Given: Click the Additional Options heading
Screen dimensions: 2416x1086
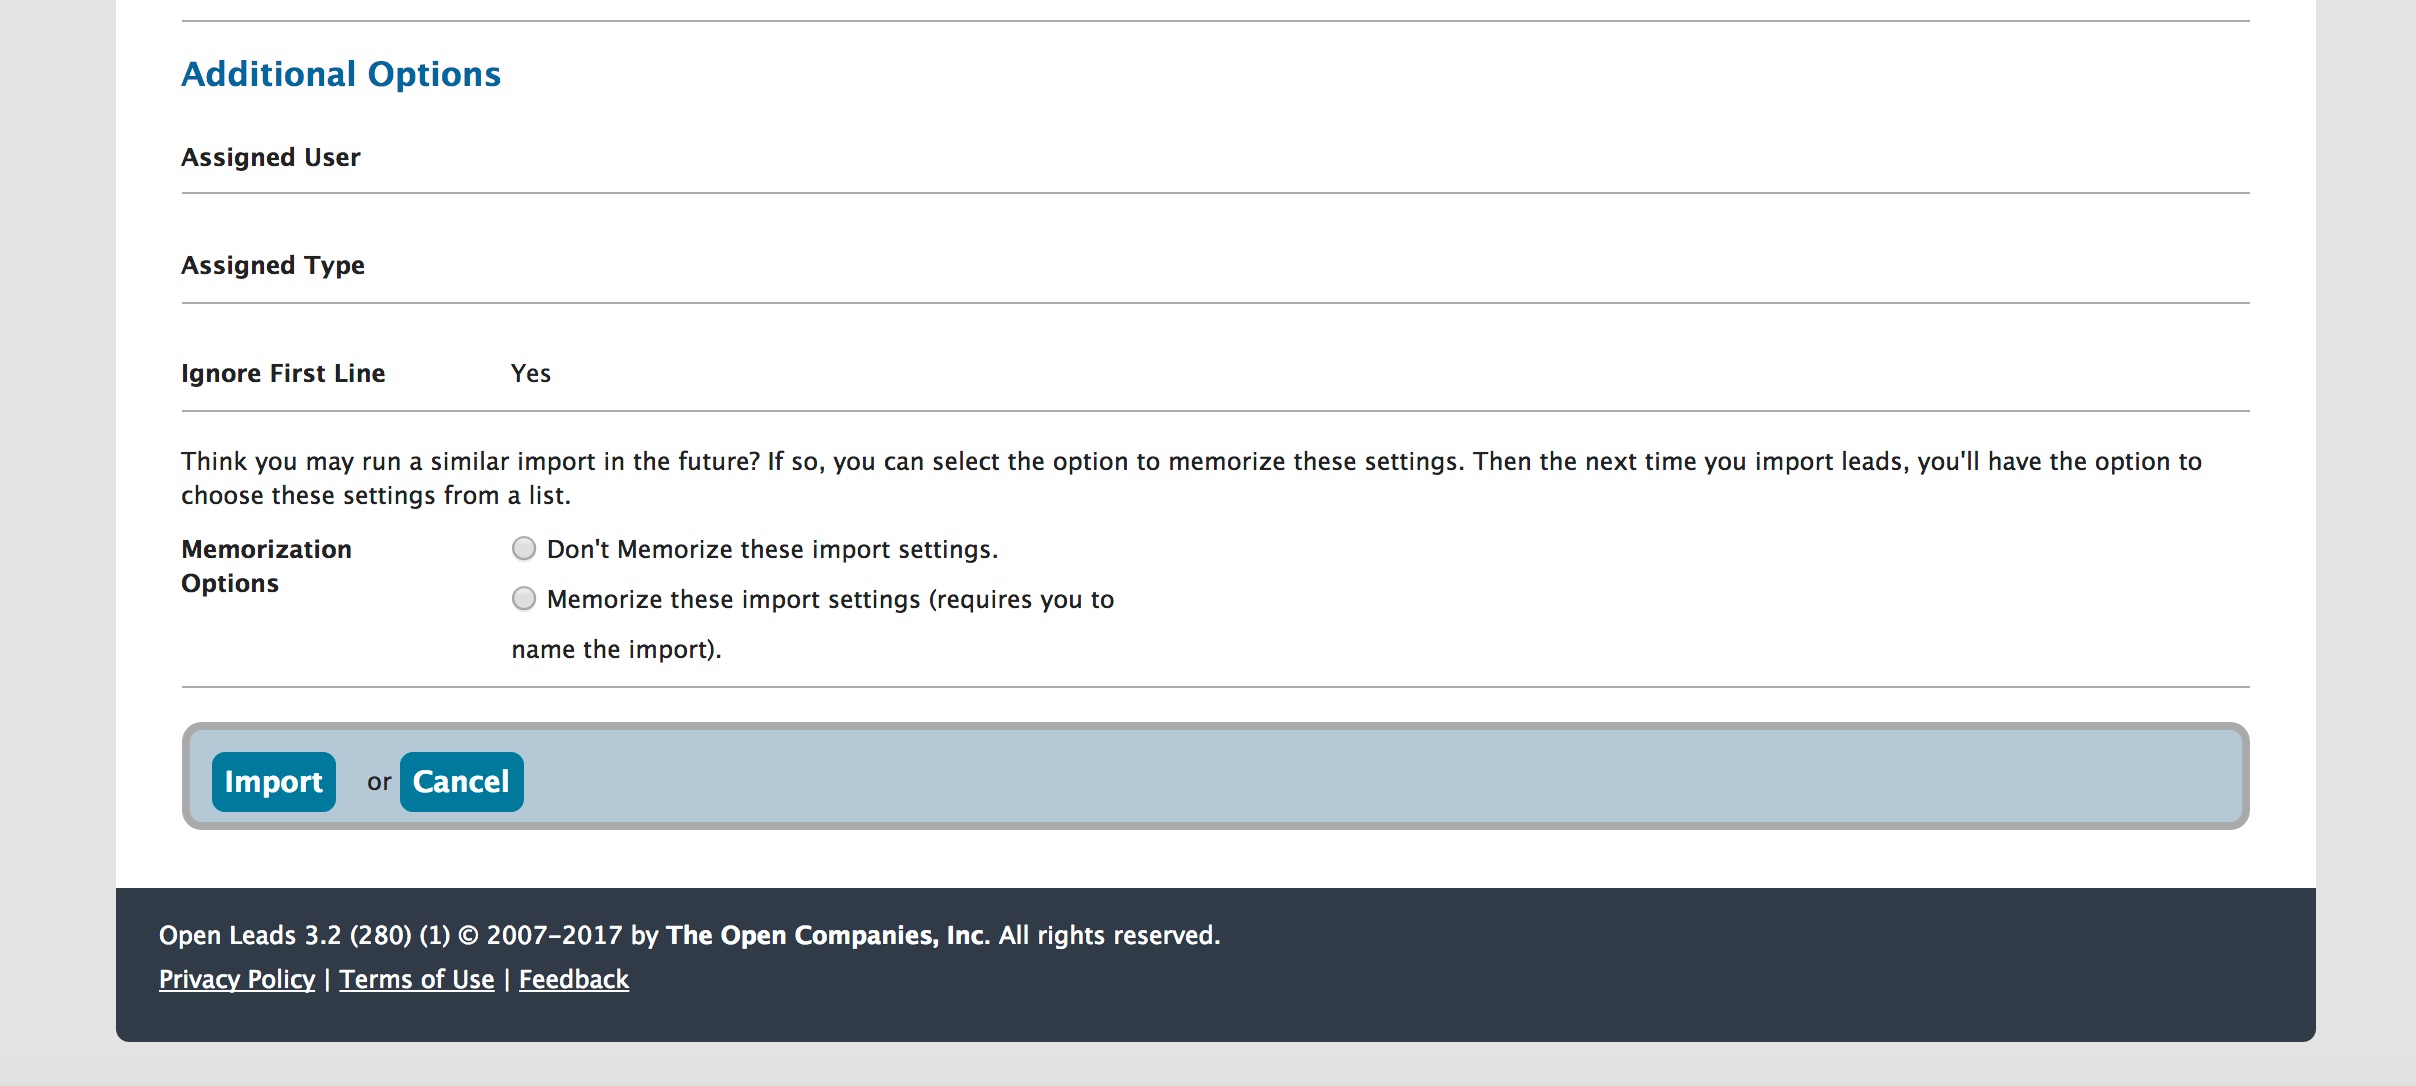Looking at the screenshot, I should coord(341,75).
